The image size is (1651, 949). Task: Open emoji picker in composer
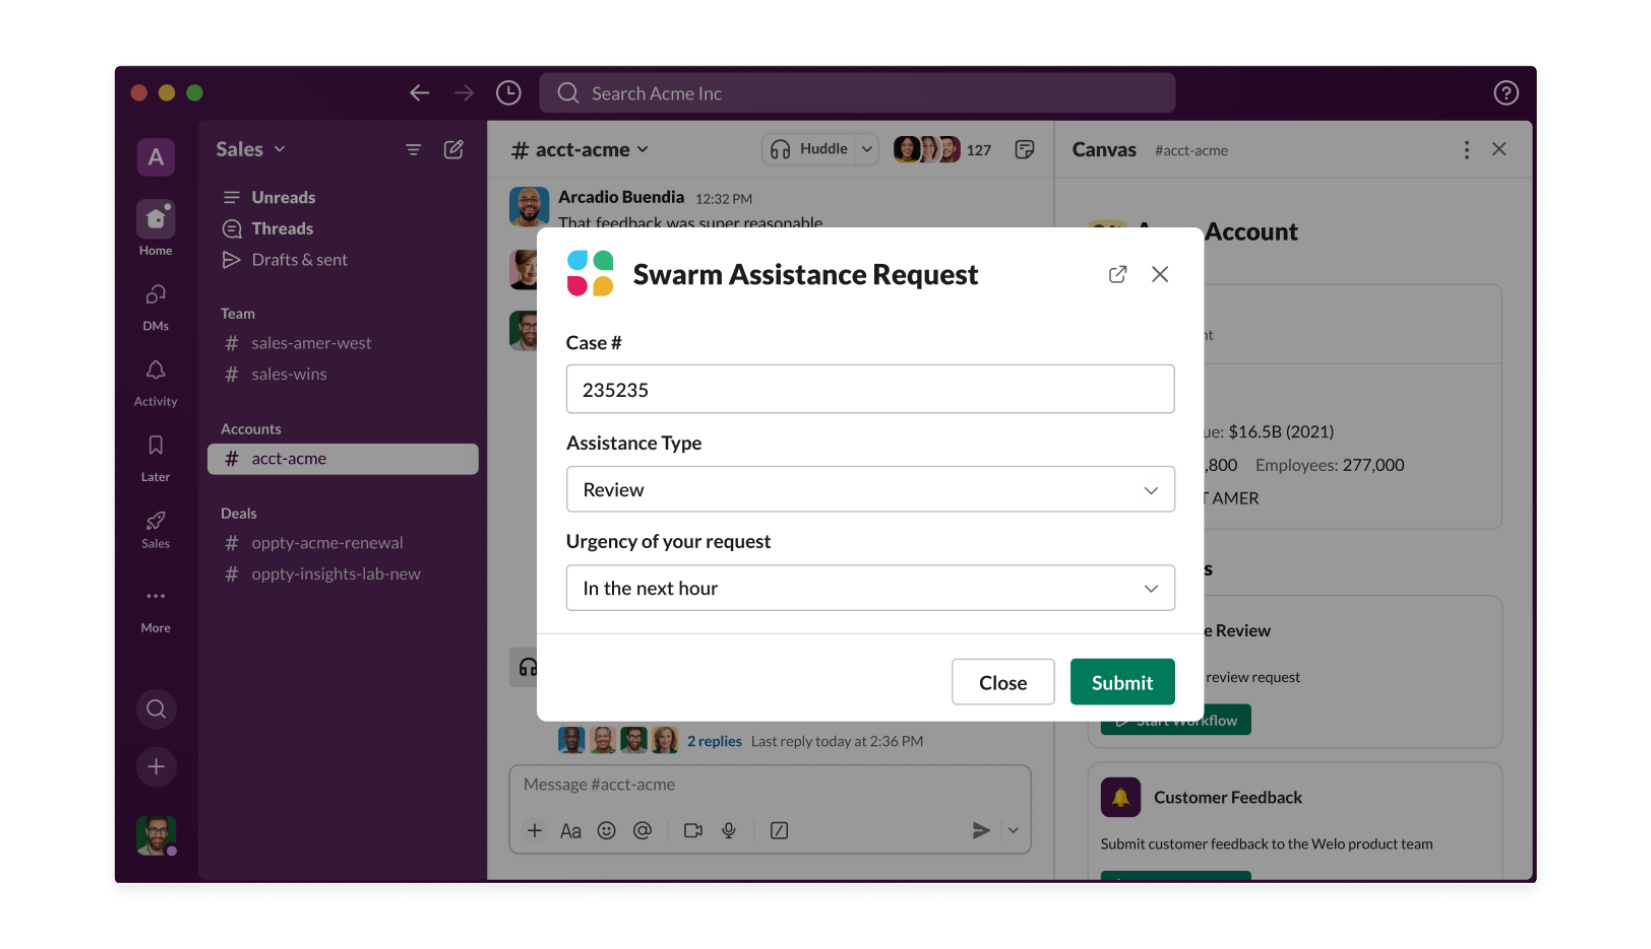[x=607, y=831]
